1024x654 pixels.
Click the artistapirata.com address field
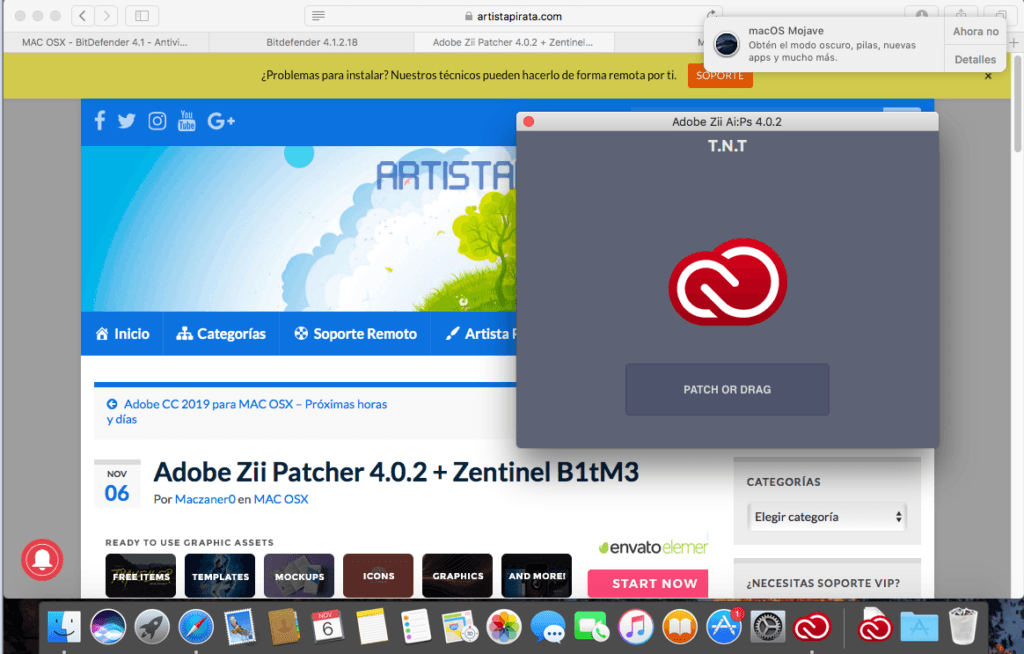[x=513, y=16]
